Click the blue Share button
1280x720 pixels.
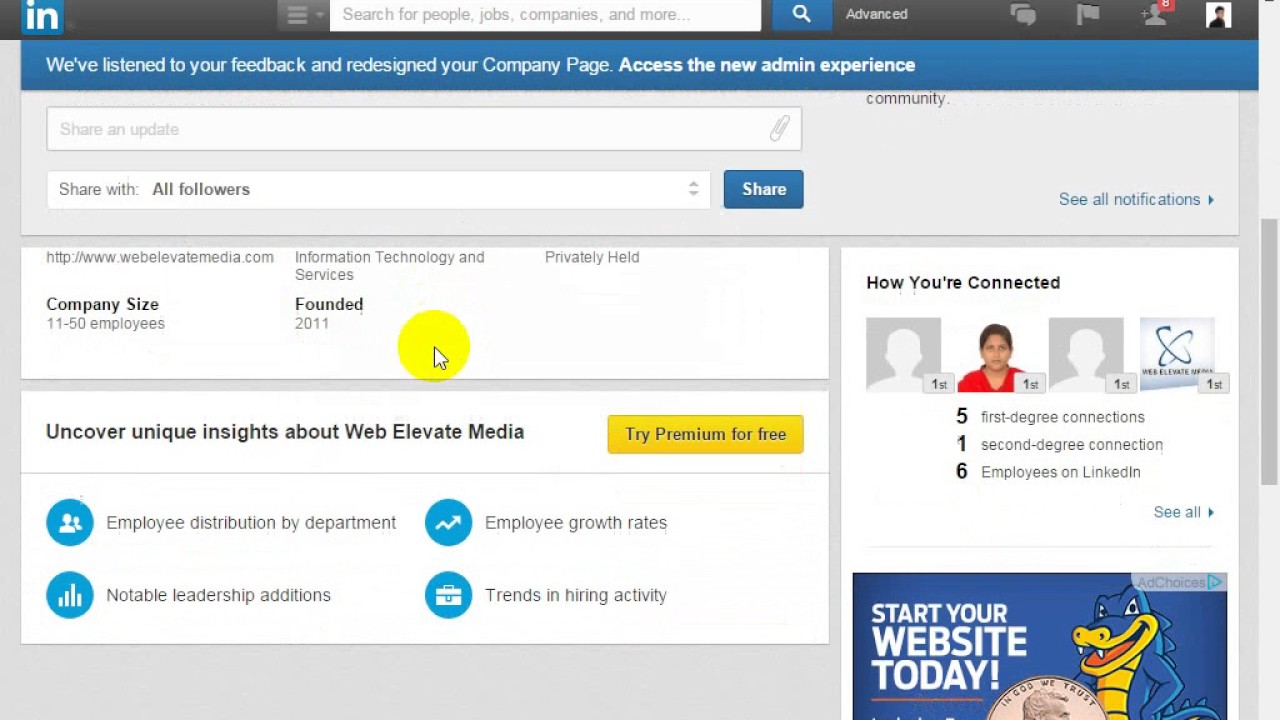coord(764,189)
